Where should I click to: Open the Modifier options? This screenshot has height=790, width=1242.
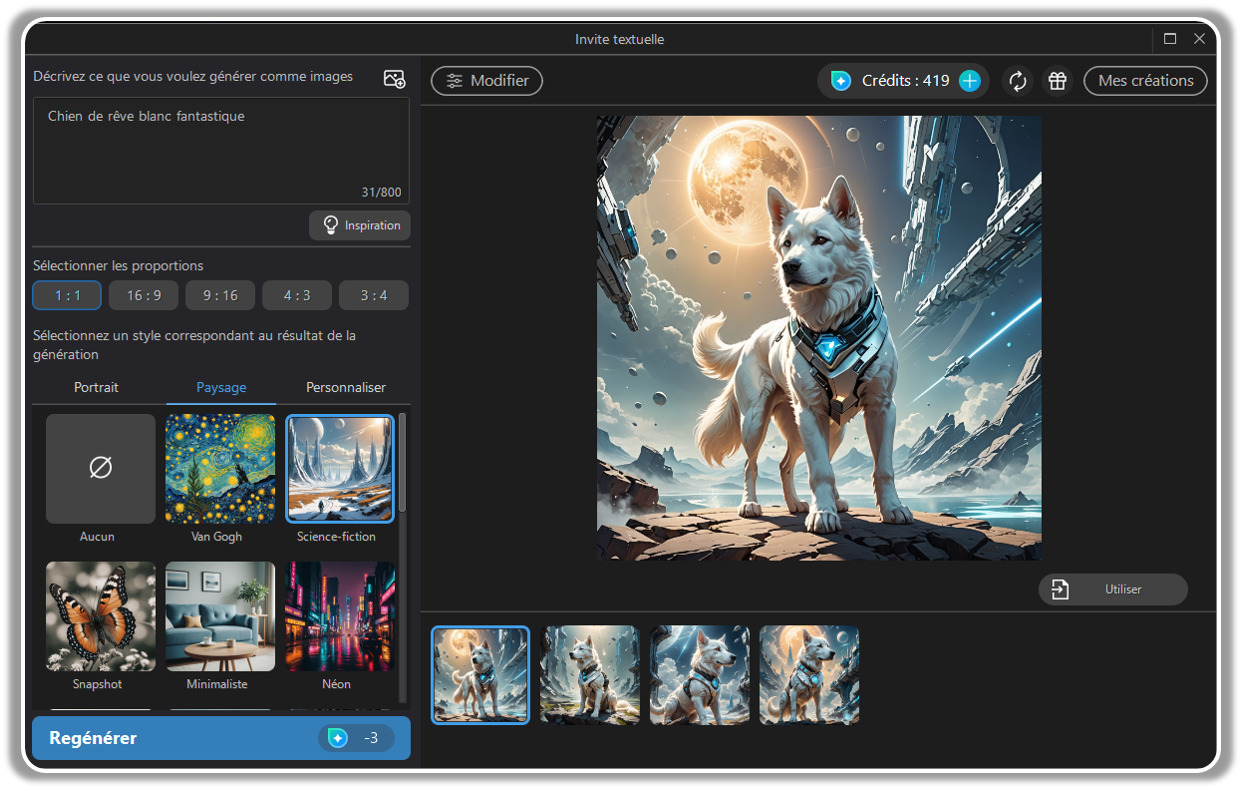click(x=487, y=81)
